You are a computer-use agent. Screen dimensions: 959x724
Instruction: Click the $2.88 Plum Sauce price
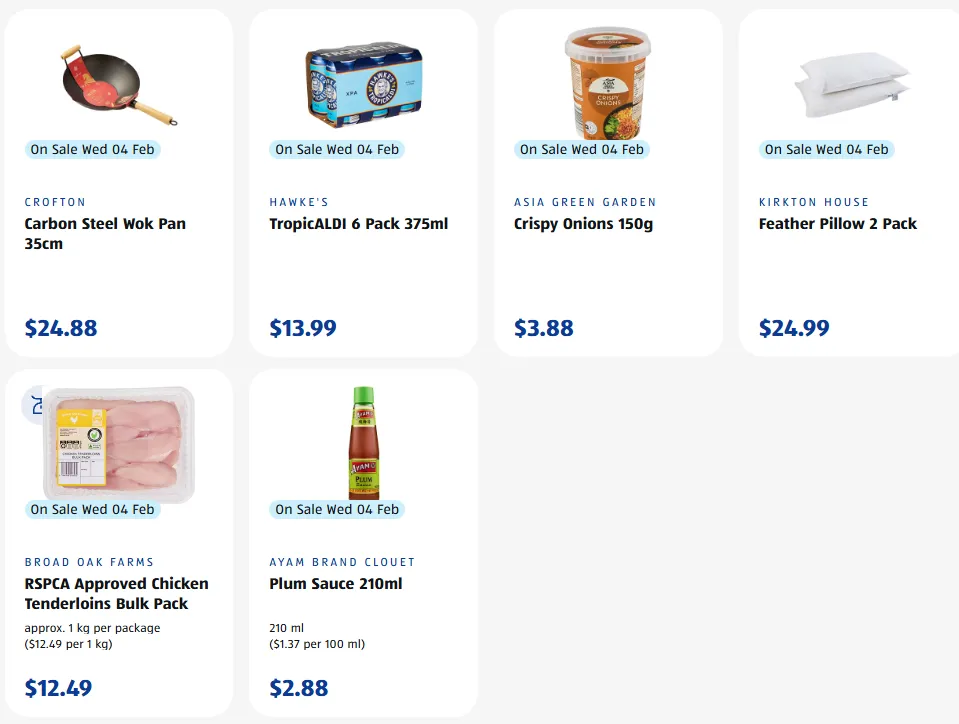pyautogui.click(x=299, y=688)
